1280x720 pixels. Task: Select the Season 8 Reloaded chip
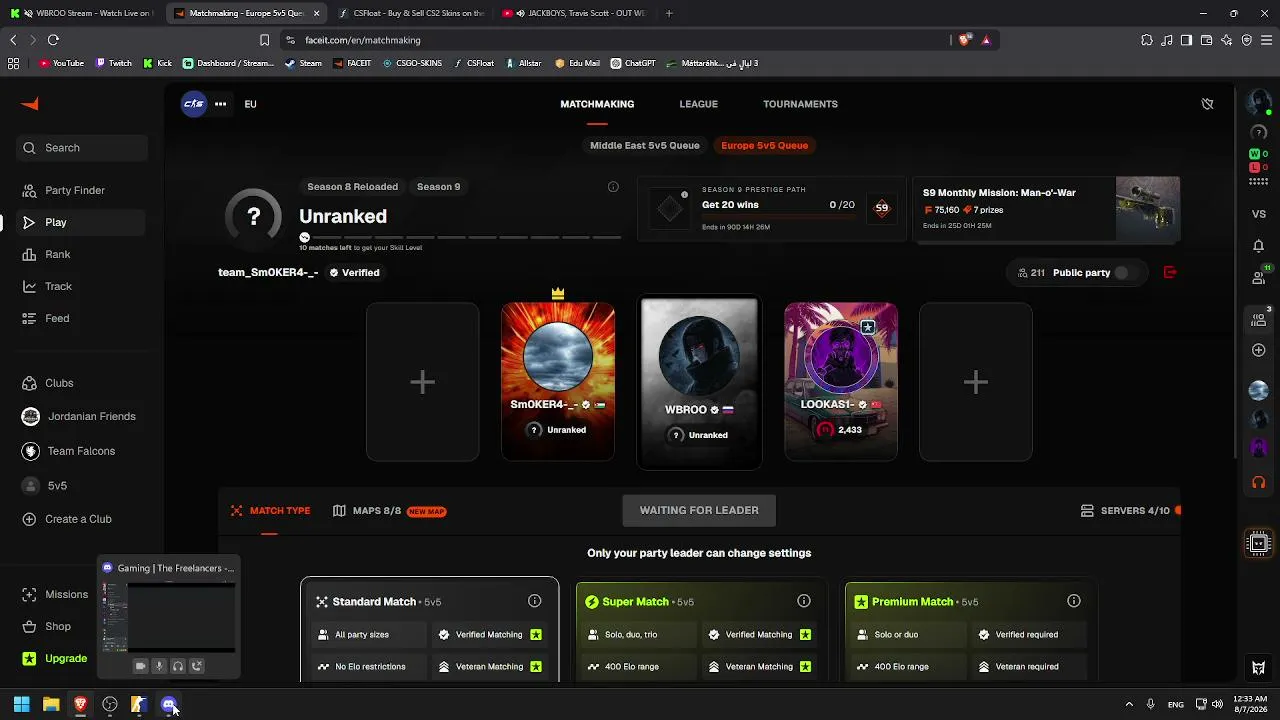coord(352,187)
